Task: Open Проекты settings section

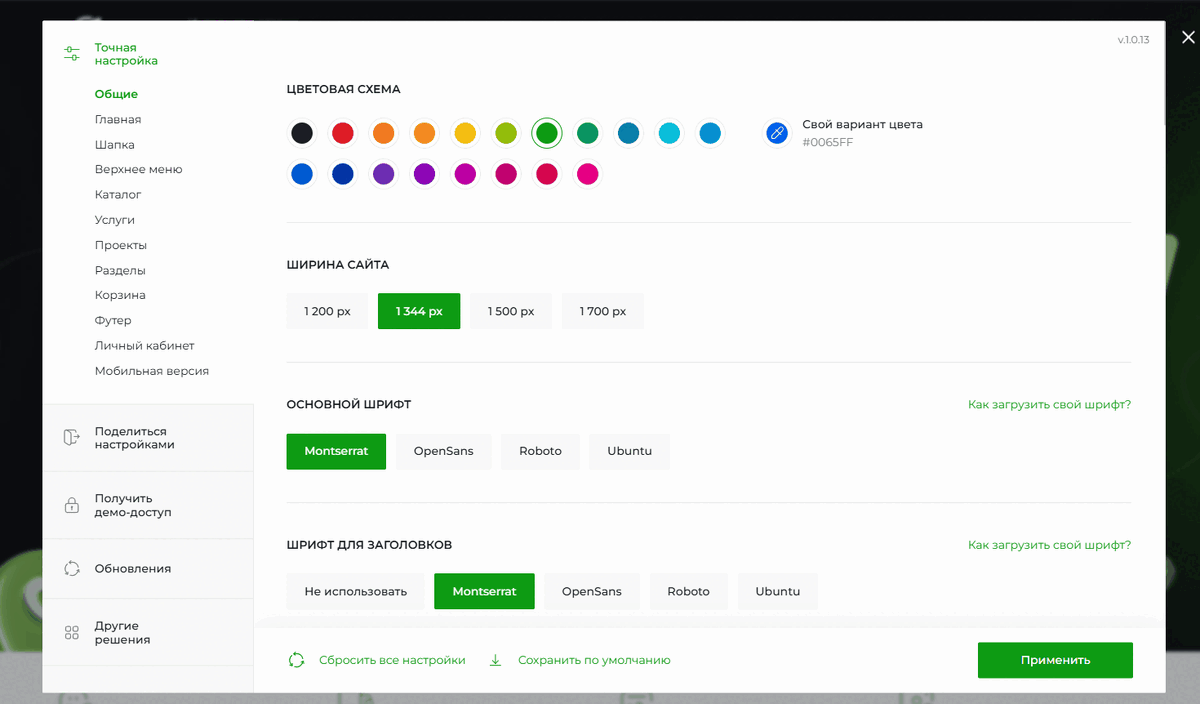Action: tap(121, 245)
